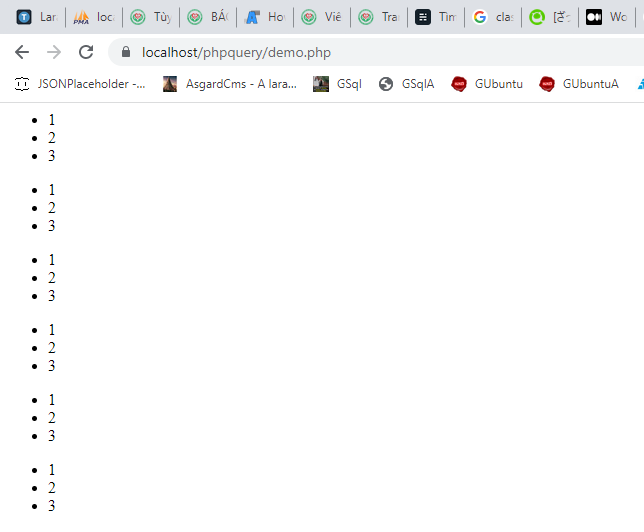The image size is (644, 532).
Task: Open the AsgardCms bookmark
Action: [230, 84]
